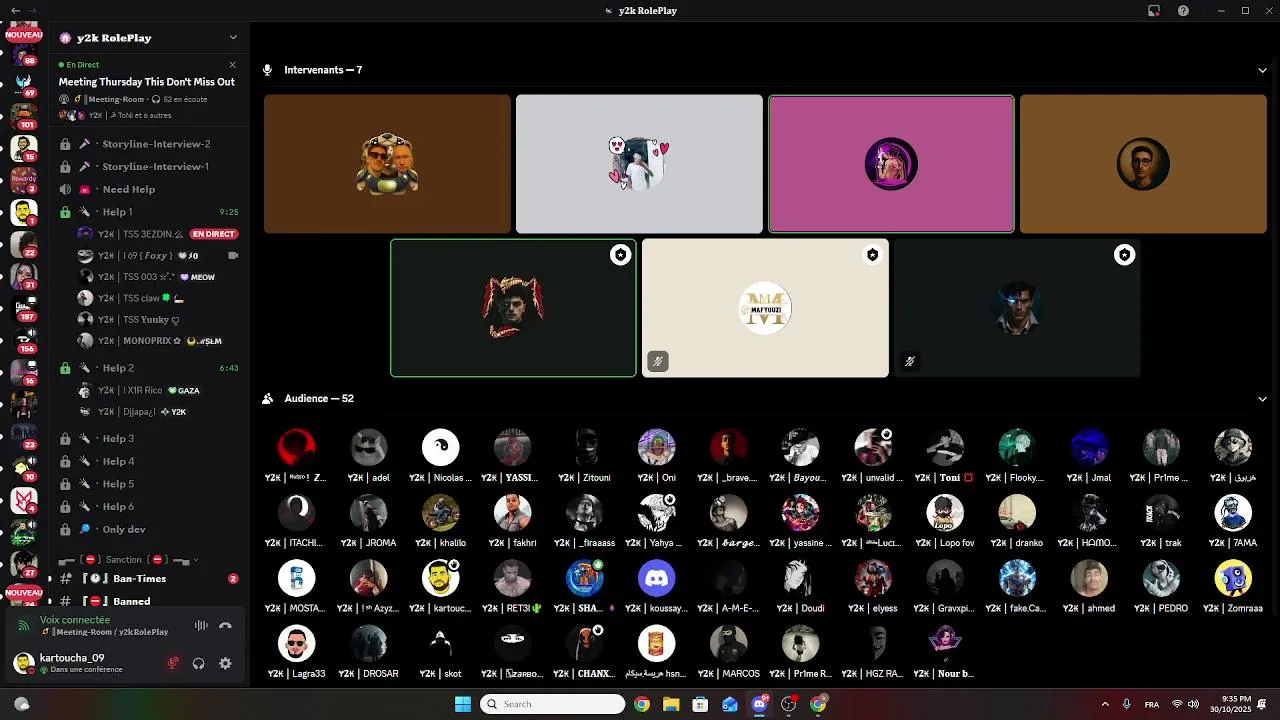Image resolution: width=1280 pixels, height=720 pixels.
Task: Open Discord from the taskbar
Action: [759, 704]
